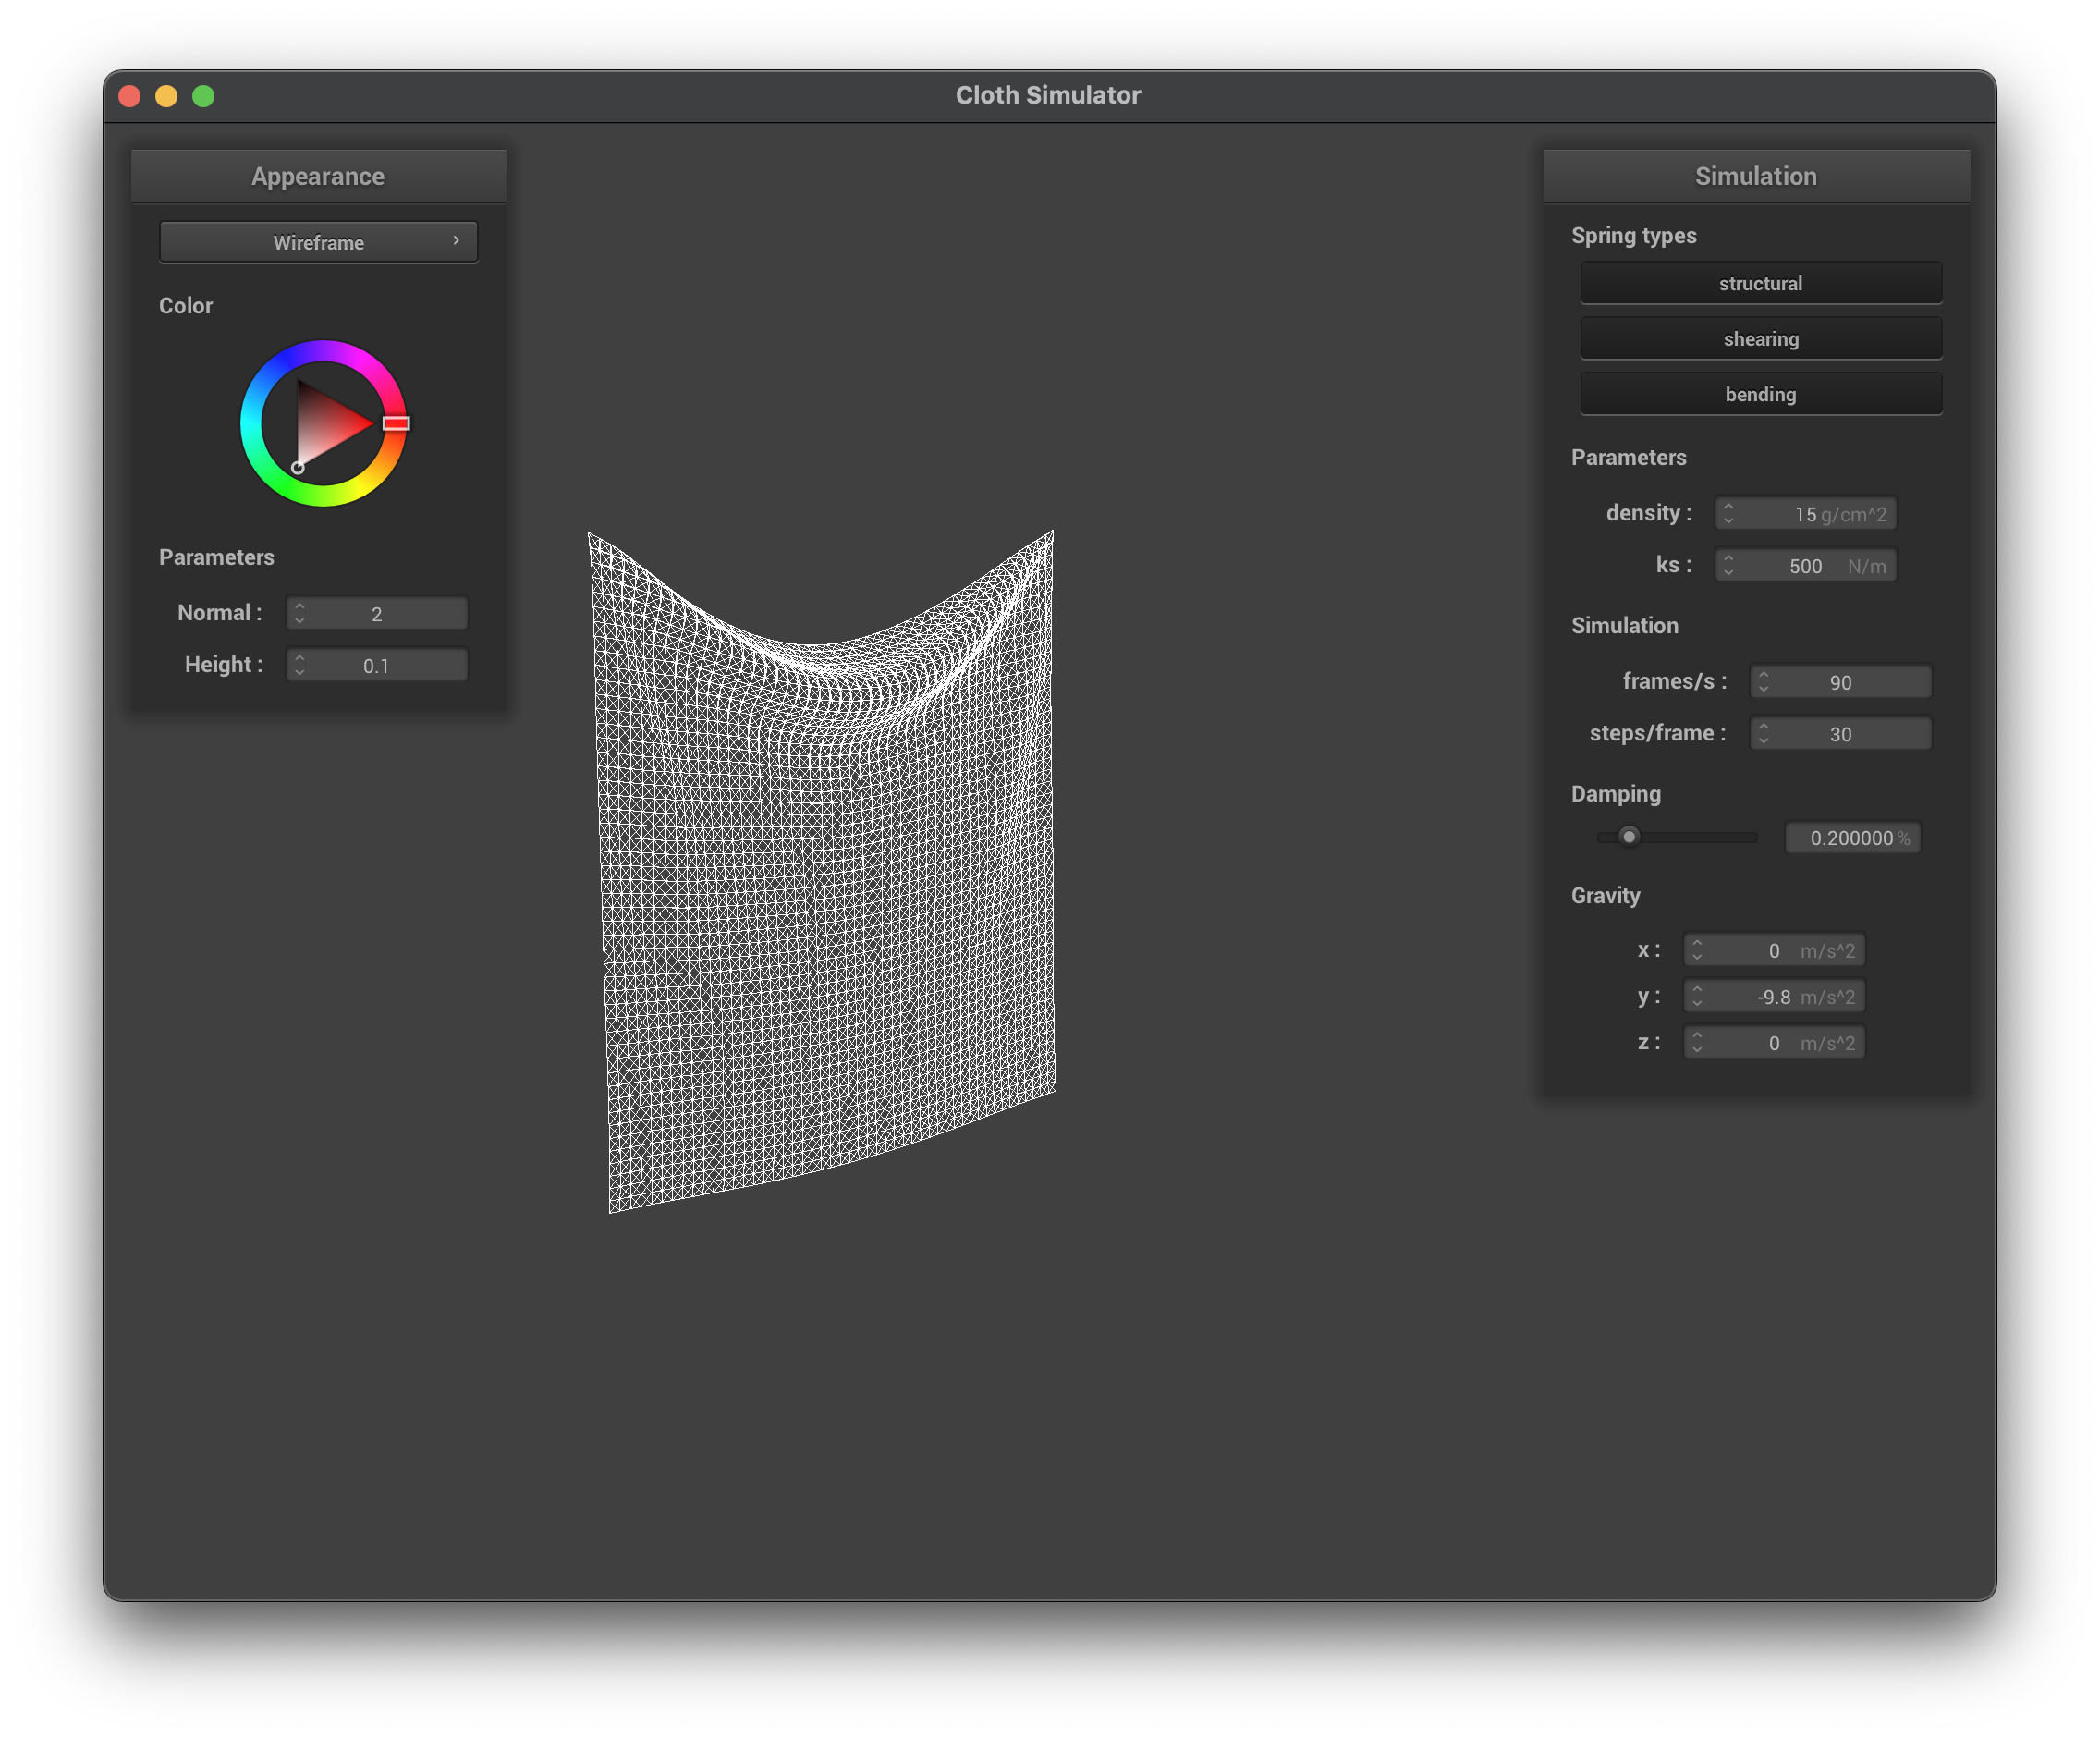The image size is (2100, 1738).
Task: Click the gravity z stepper arrows
Action: click(x=1697, y=1043)
